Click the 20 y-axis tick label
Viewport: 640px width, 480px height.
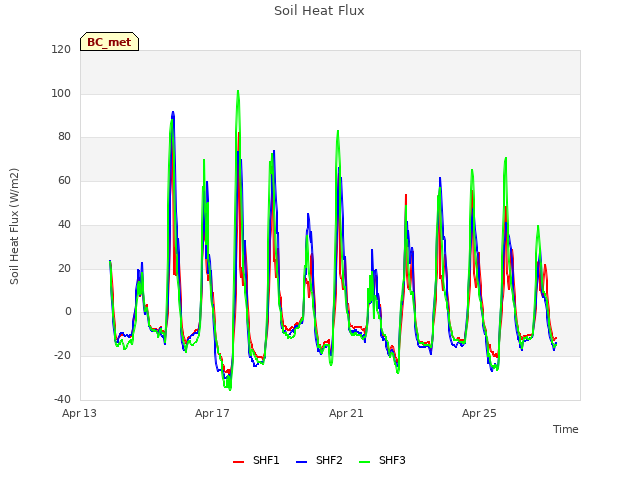click(x=64, y=269)
